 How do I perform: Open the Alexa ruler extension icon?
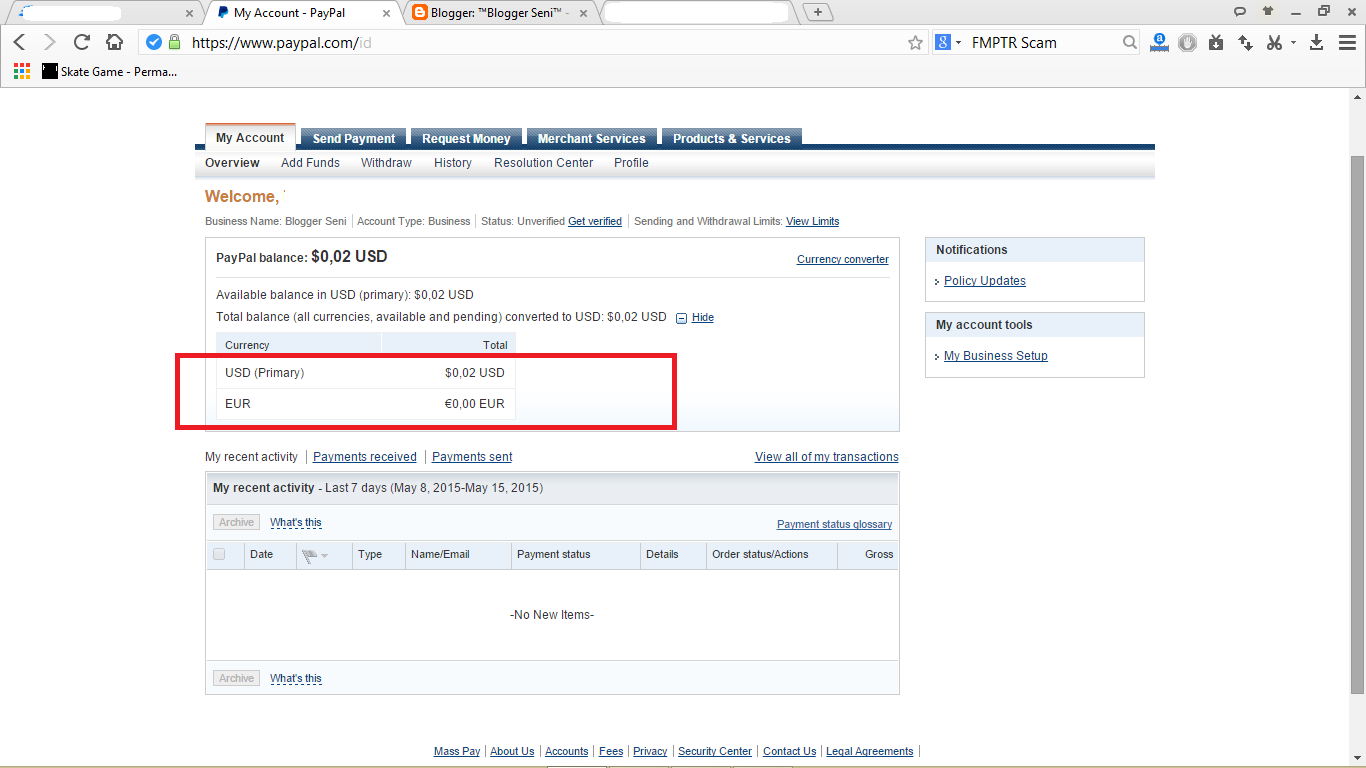point(1159,42)
